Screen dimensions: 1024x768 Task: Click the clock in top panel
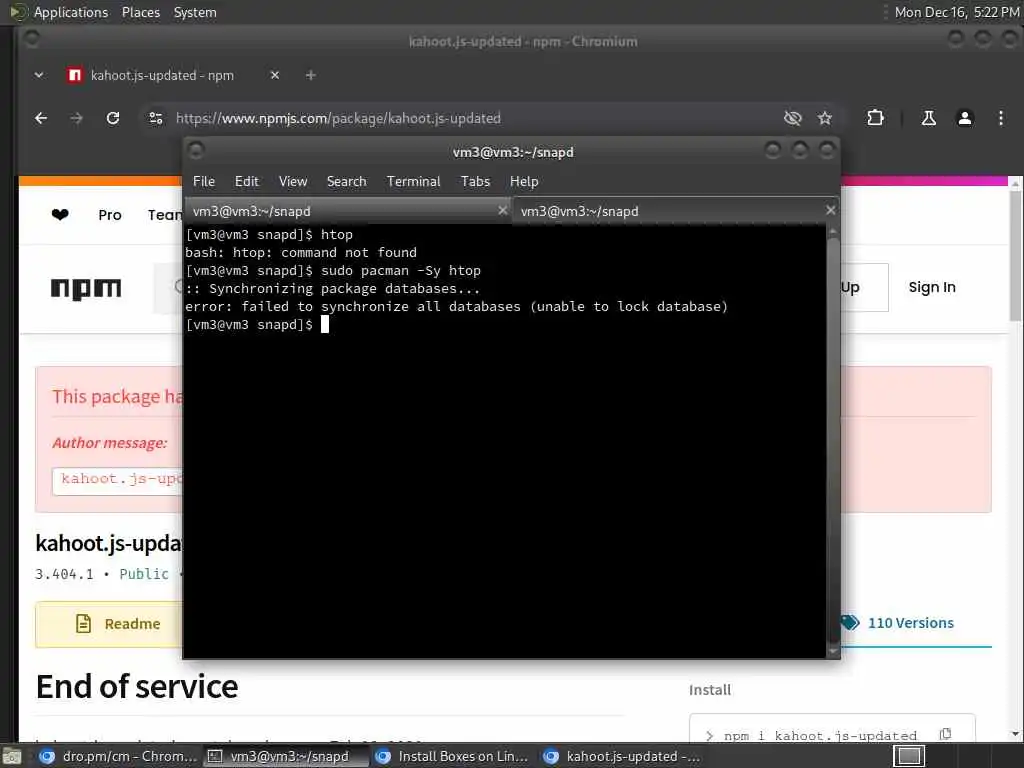click(x=957, y=12)
